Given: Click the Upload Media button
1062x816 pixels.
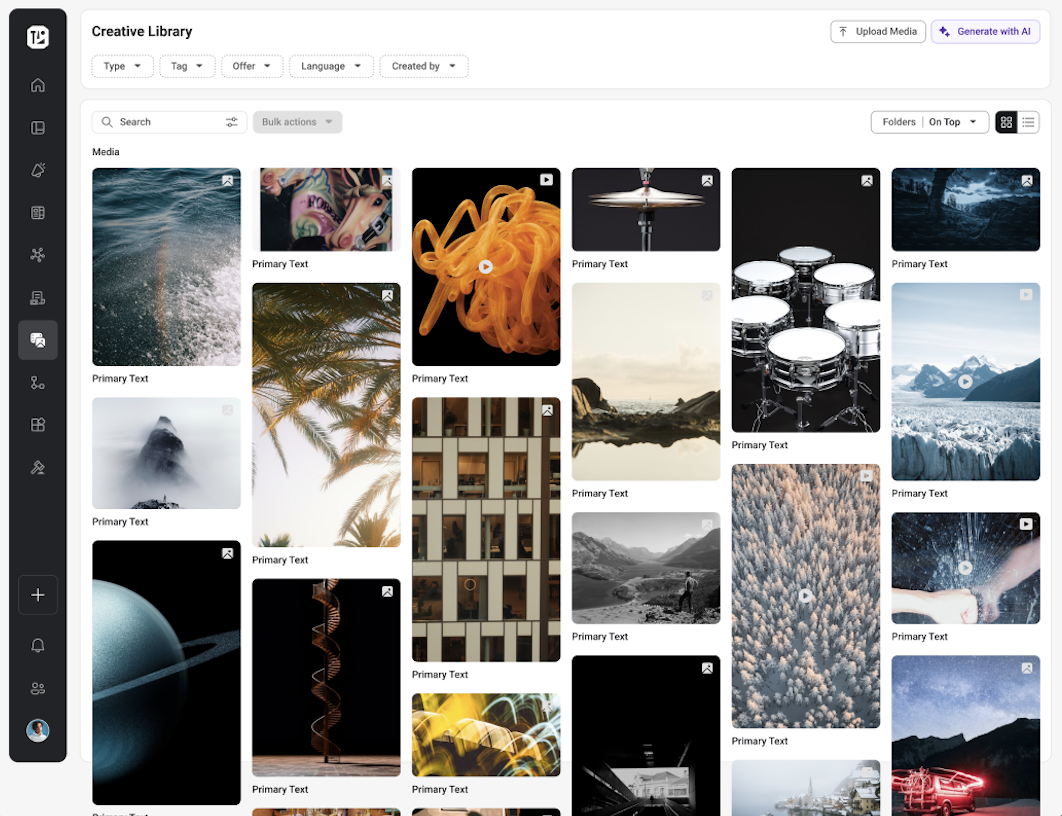Looking at the screenshot, I should coord(877,32).
